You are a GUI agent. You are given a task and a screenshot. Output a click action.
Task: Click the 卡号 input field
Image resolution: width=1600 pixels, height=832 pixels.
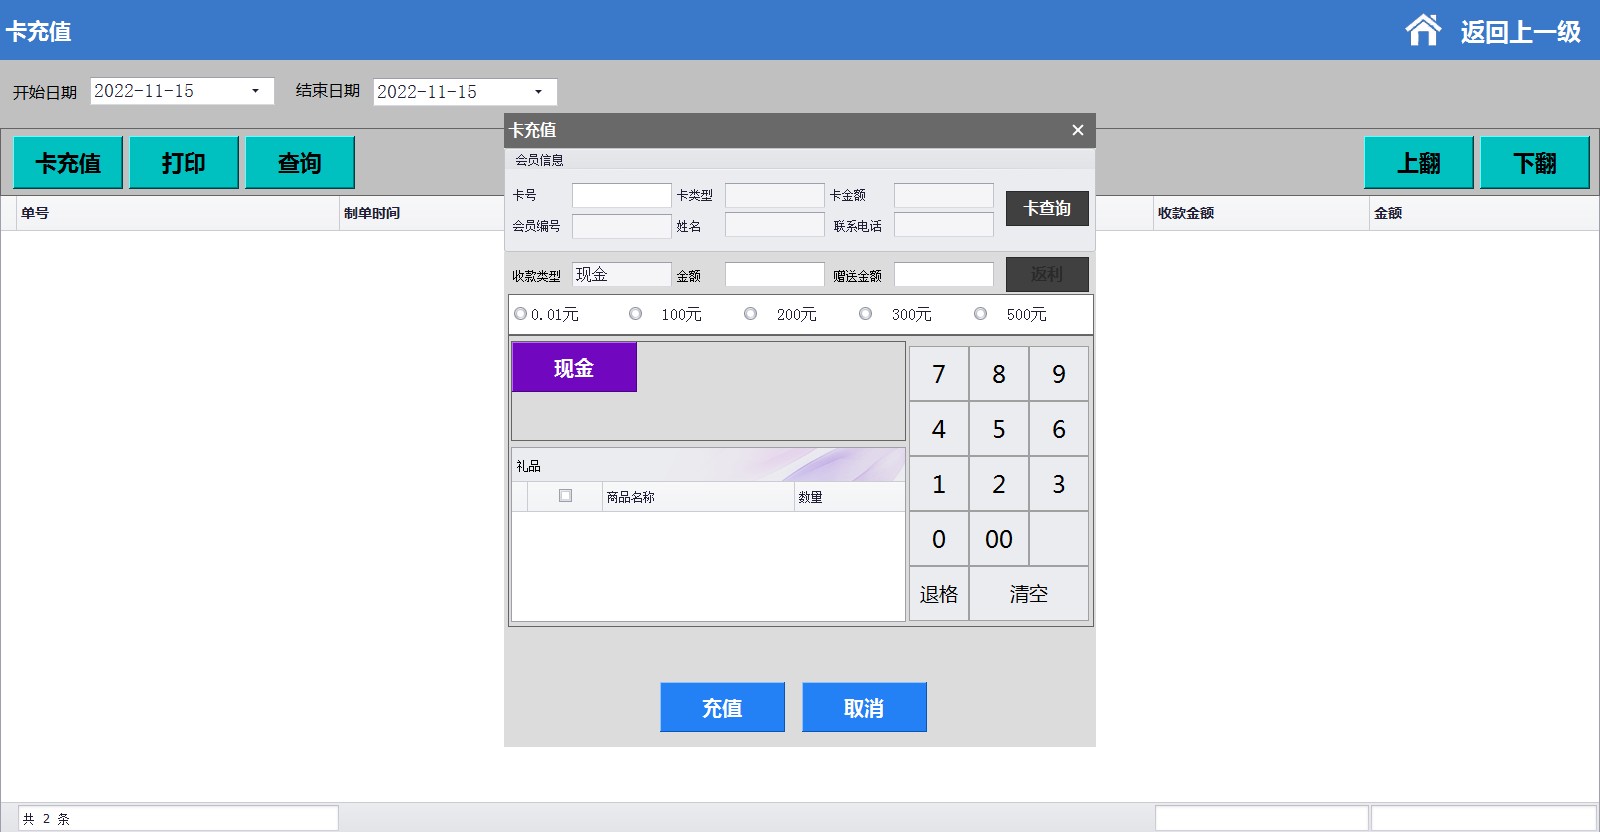pos(621,195)
